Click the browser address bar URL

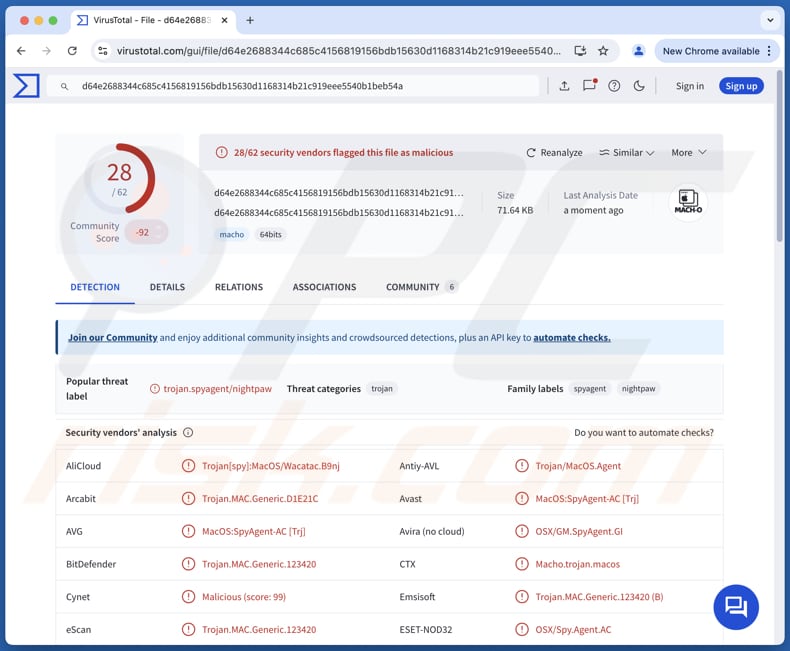click(x=339, y=51)
